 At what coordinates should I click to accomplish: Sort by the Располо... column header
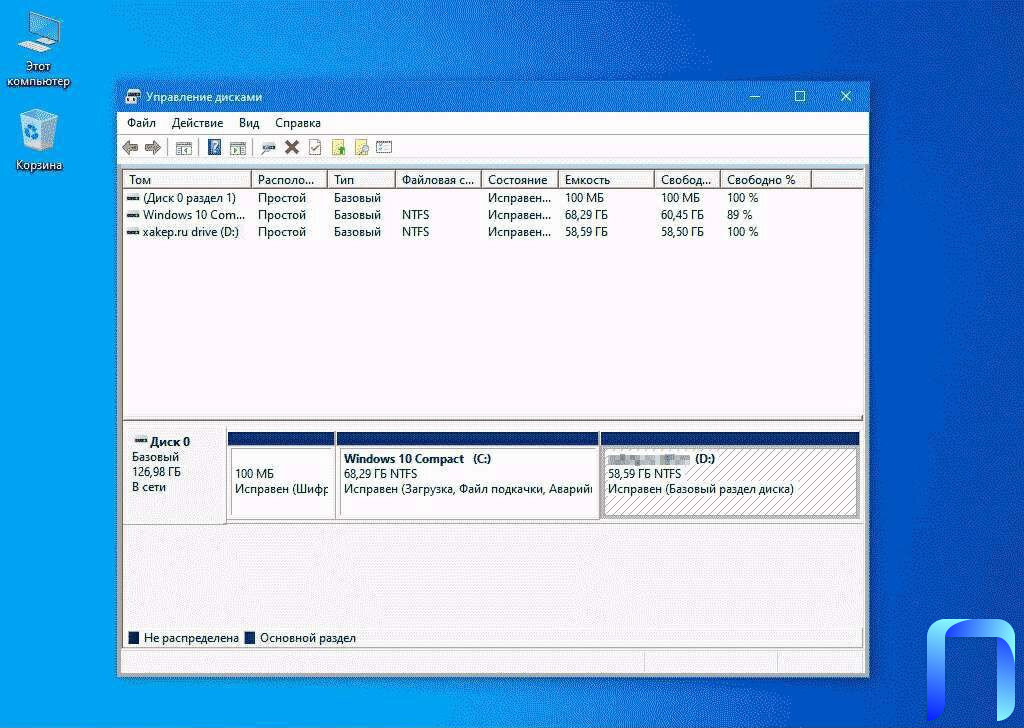[x=289, y=180]
